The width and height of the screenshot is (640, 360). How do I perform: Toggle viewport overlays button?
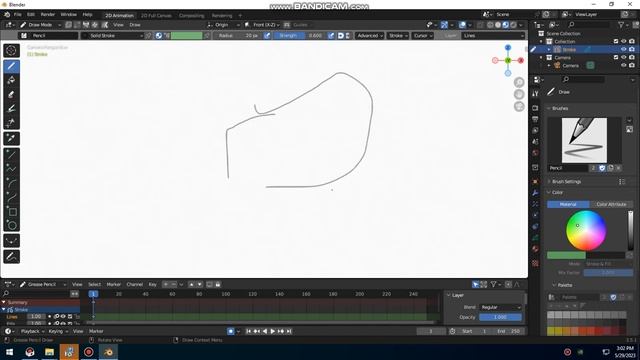462,25
